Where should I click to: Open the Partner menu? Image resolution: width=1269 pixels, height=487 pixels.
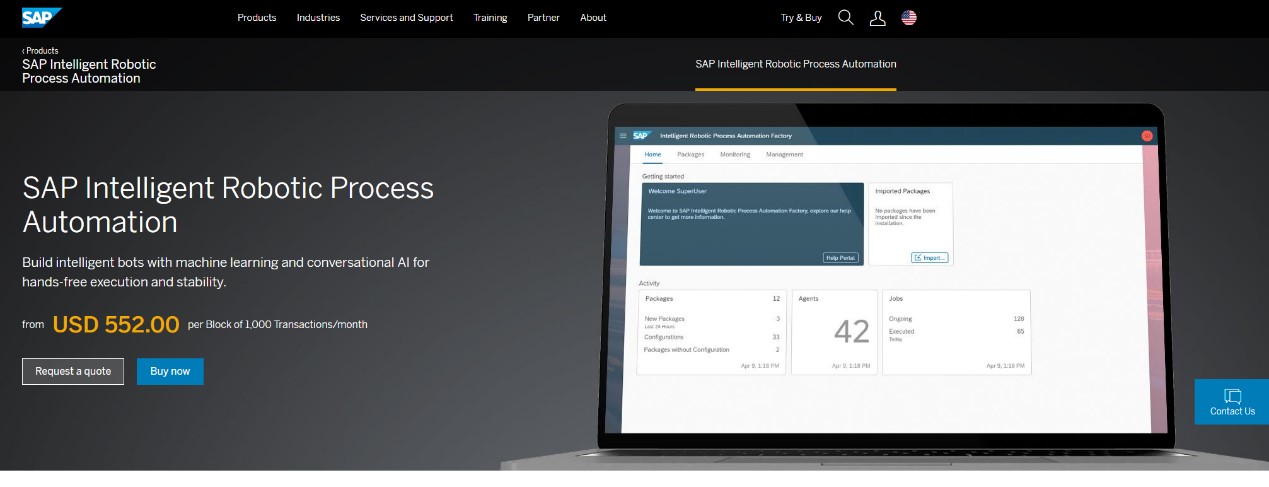click(x=543, y=18)
